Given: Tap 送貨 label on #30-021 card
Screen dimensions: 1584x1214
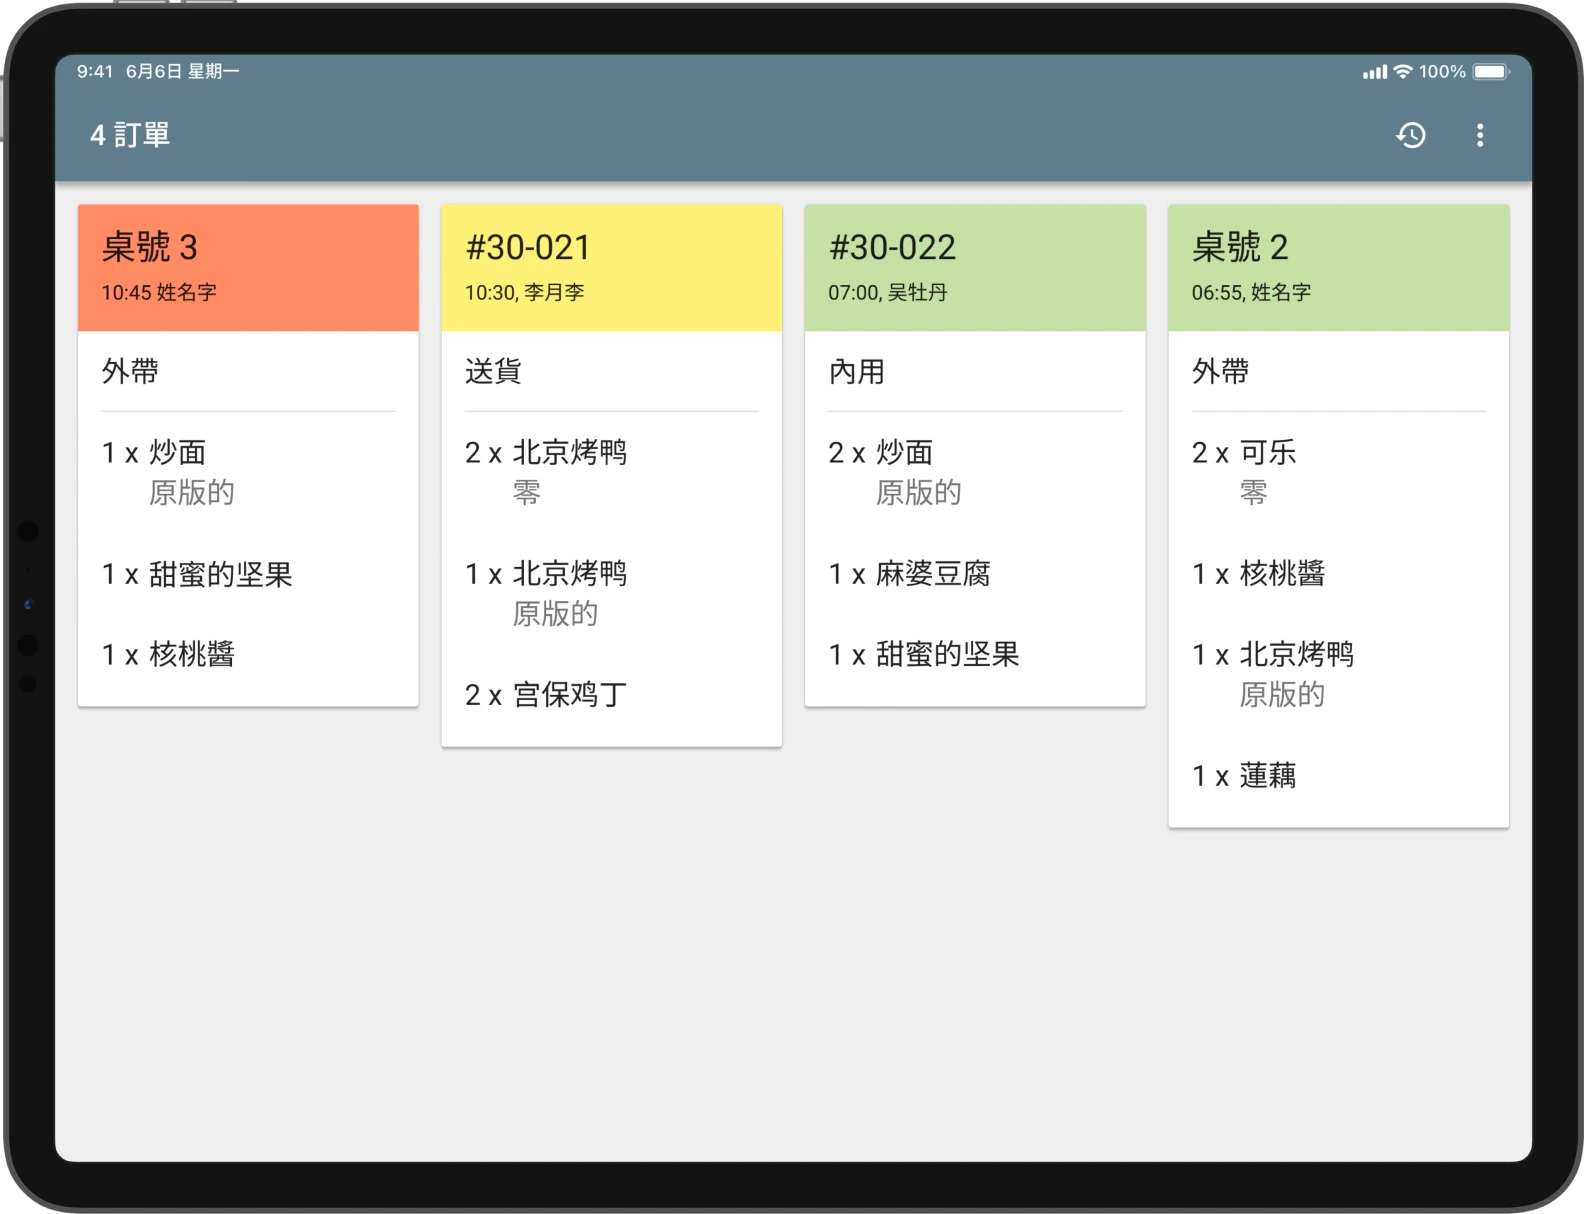Looking at the screenshot, I should (493, 371).
